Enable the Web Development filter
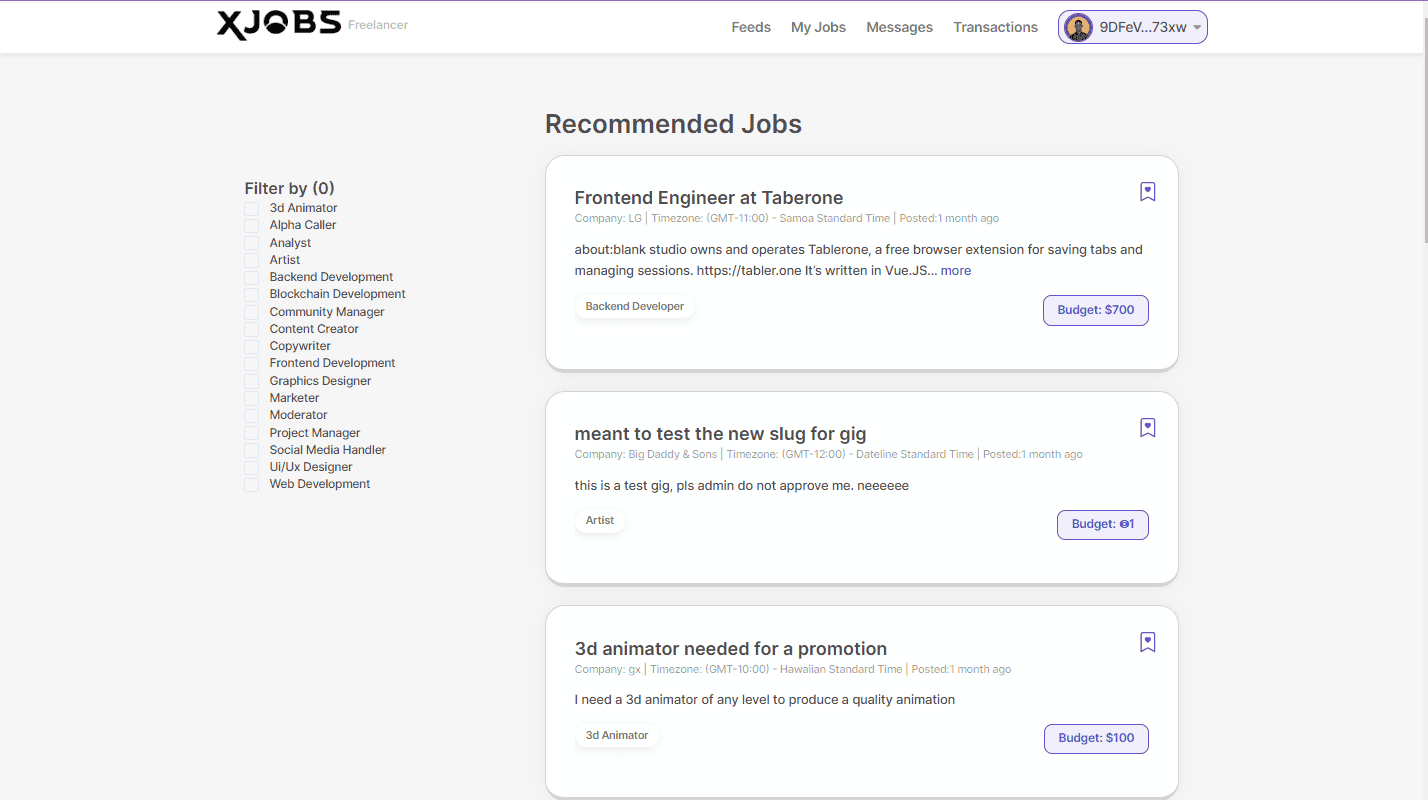1428x800 pixels. pos(252,484)
